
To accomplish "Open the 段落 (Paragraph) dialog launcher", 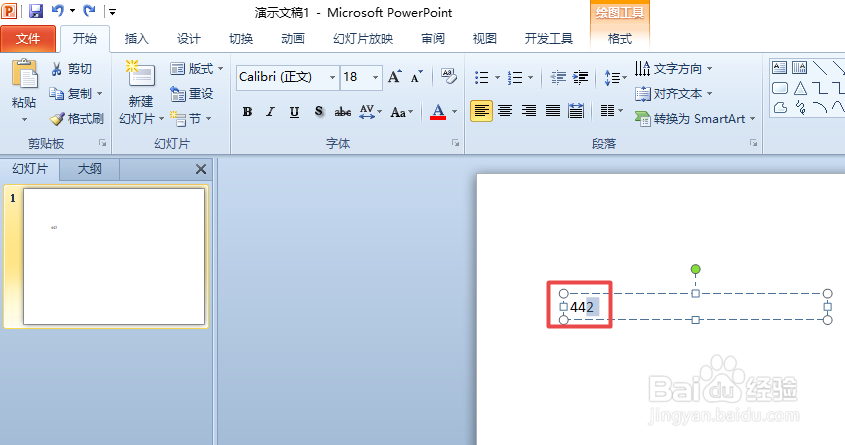I will point(753,143).
